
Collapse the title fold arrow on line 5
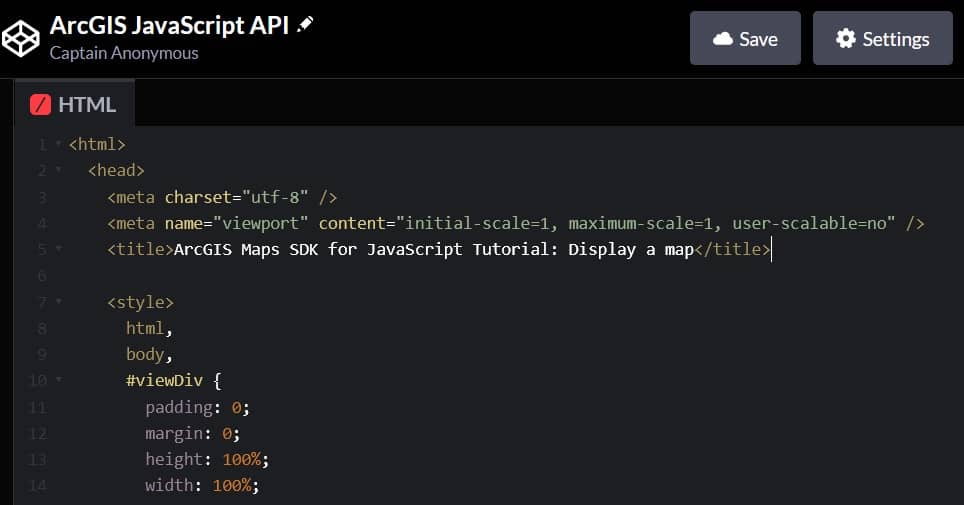tap(58, 249)
